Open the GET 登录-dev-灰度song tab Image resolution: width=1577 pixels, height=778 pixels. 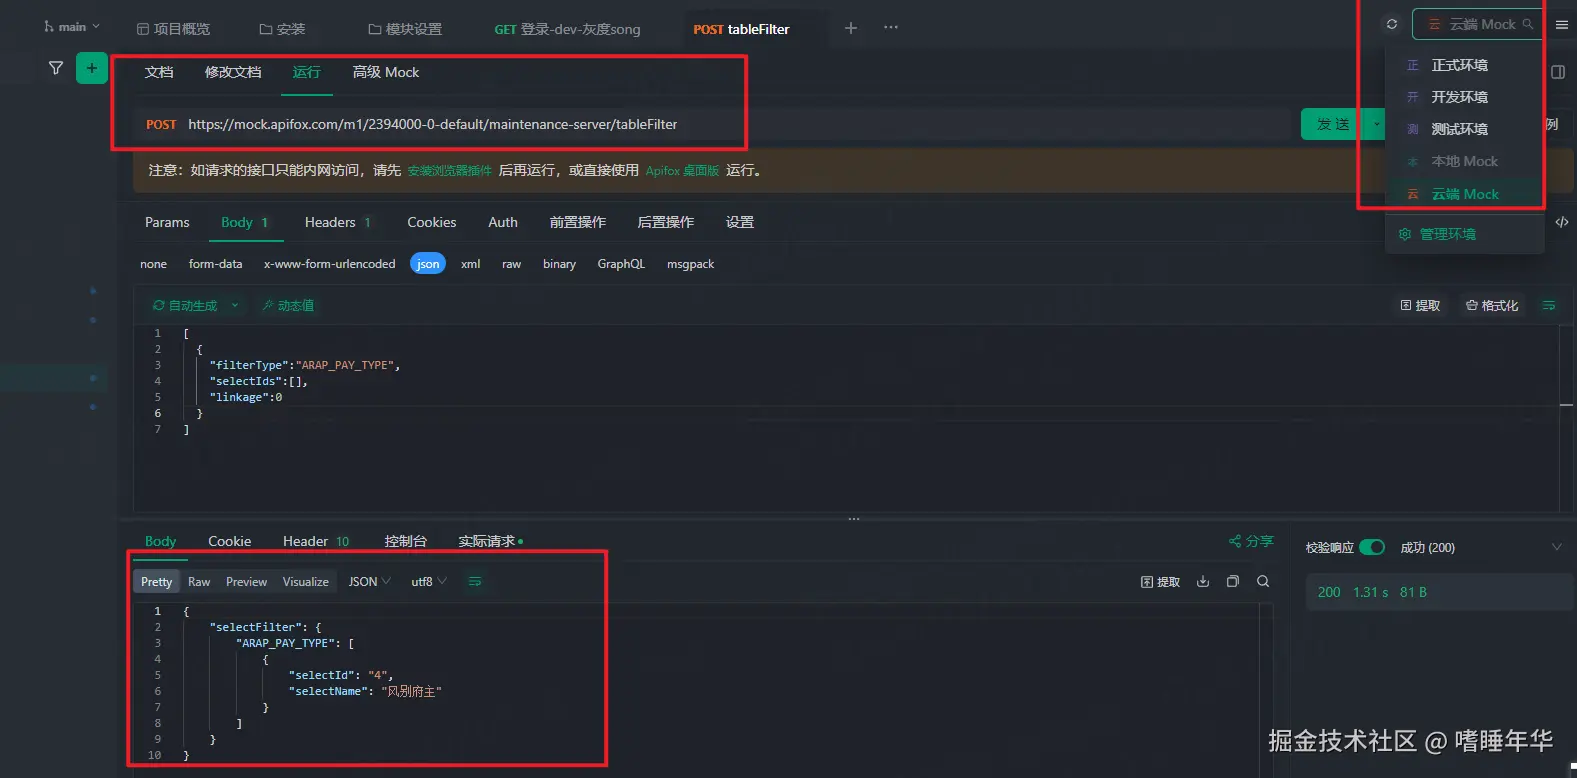(x=567, y=29)
